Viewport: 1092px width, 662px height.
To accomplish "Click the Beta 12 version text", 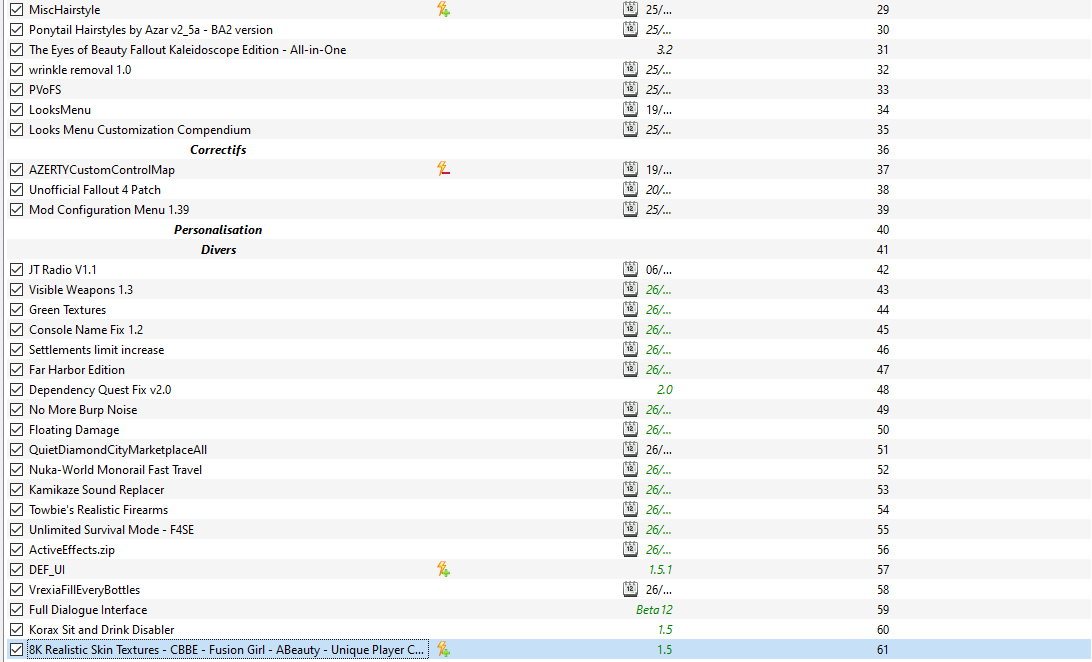I will point(654,610).
